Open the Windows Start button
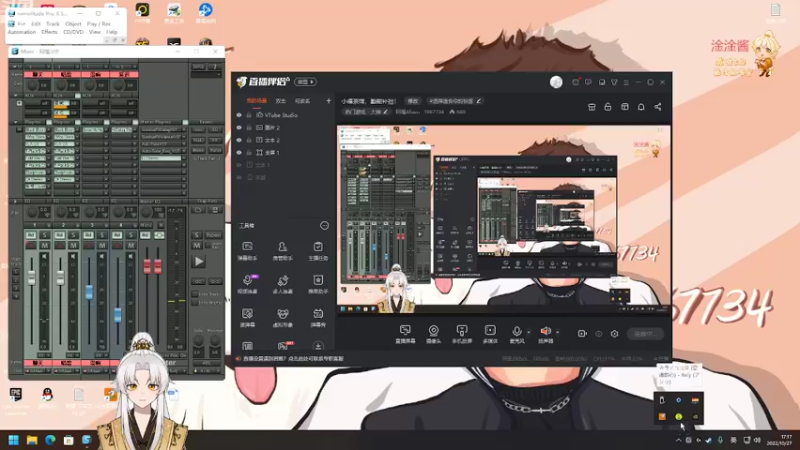This screenshot has height=450, width=800. 14,440
